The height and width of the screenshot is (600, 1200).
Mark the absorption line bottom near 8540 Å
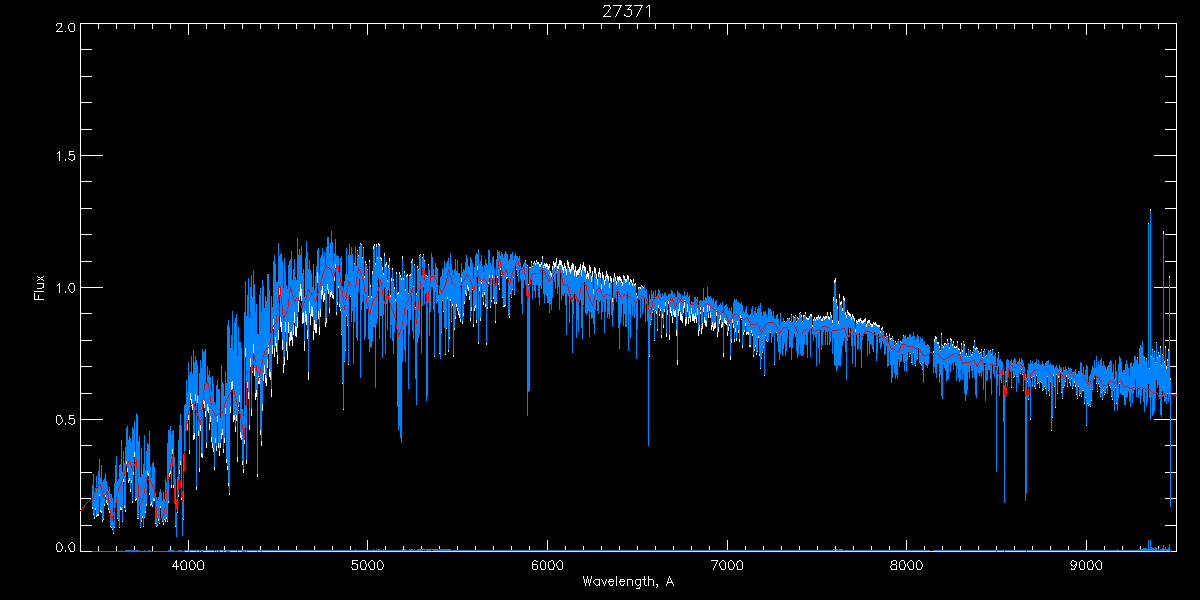tap(1004, 501)
